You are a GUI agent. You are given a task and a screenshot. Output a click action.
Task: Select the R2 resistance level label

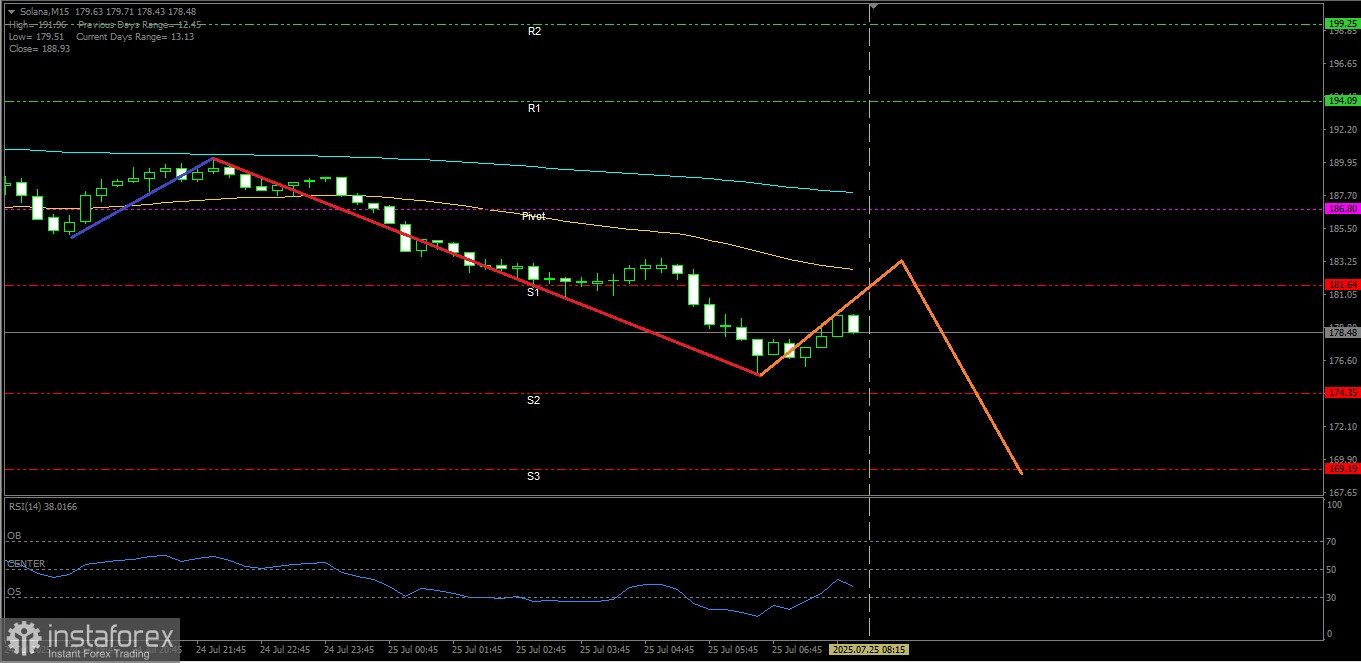tap(534, 32)
